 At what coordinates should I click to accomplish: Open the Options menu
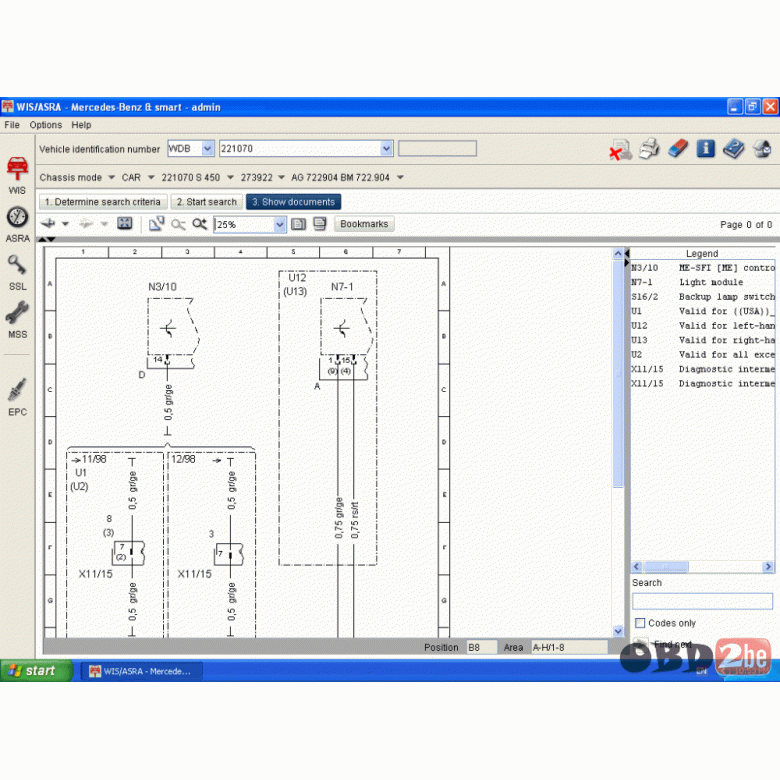pos(46,125)
